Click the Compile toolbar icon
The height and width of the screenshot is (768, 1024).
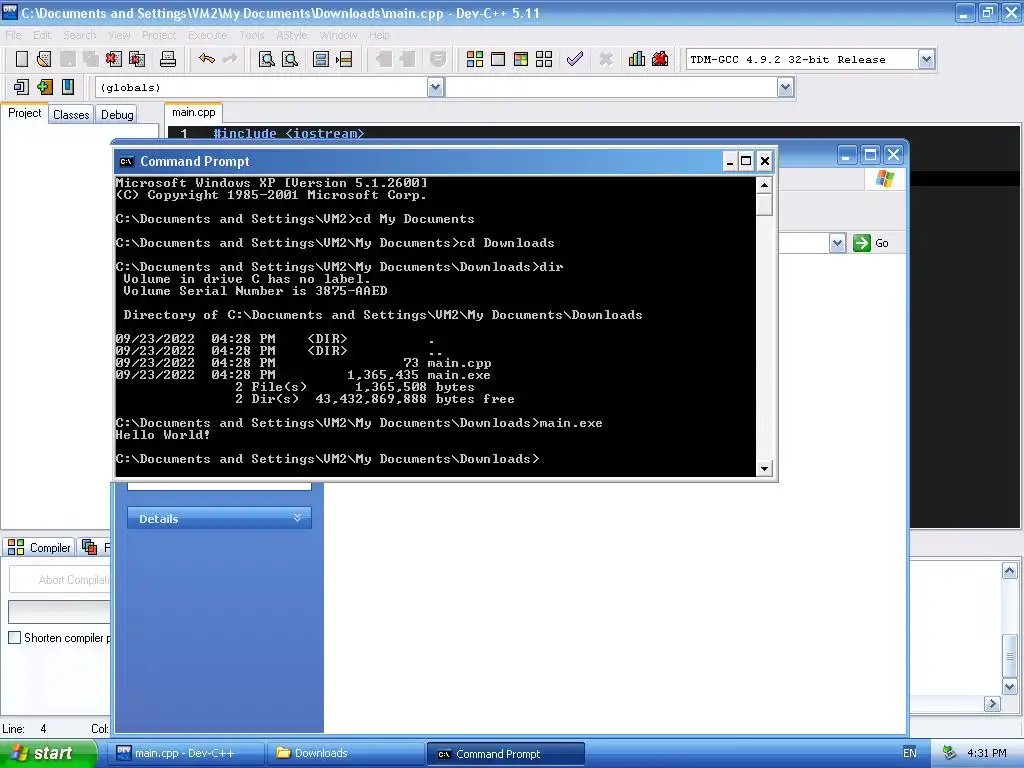tap(475, 59)
